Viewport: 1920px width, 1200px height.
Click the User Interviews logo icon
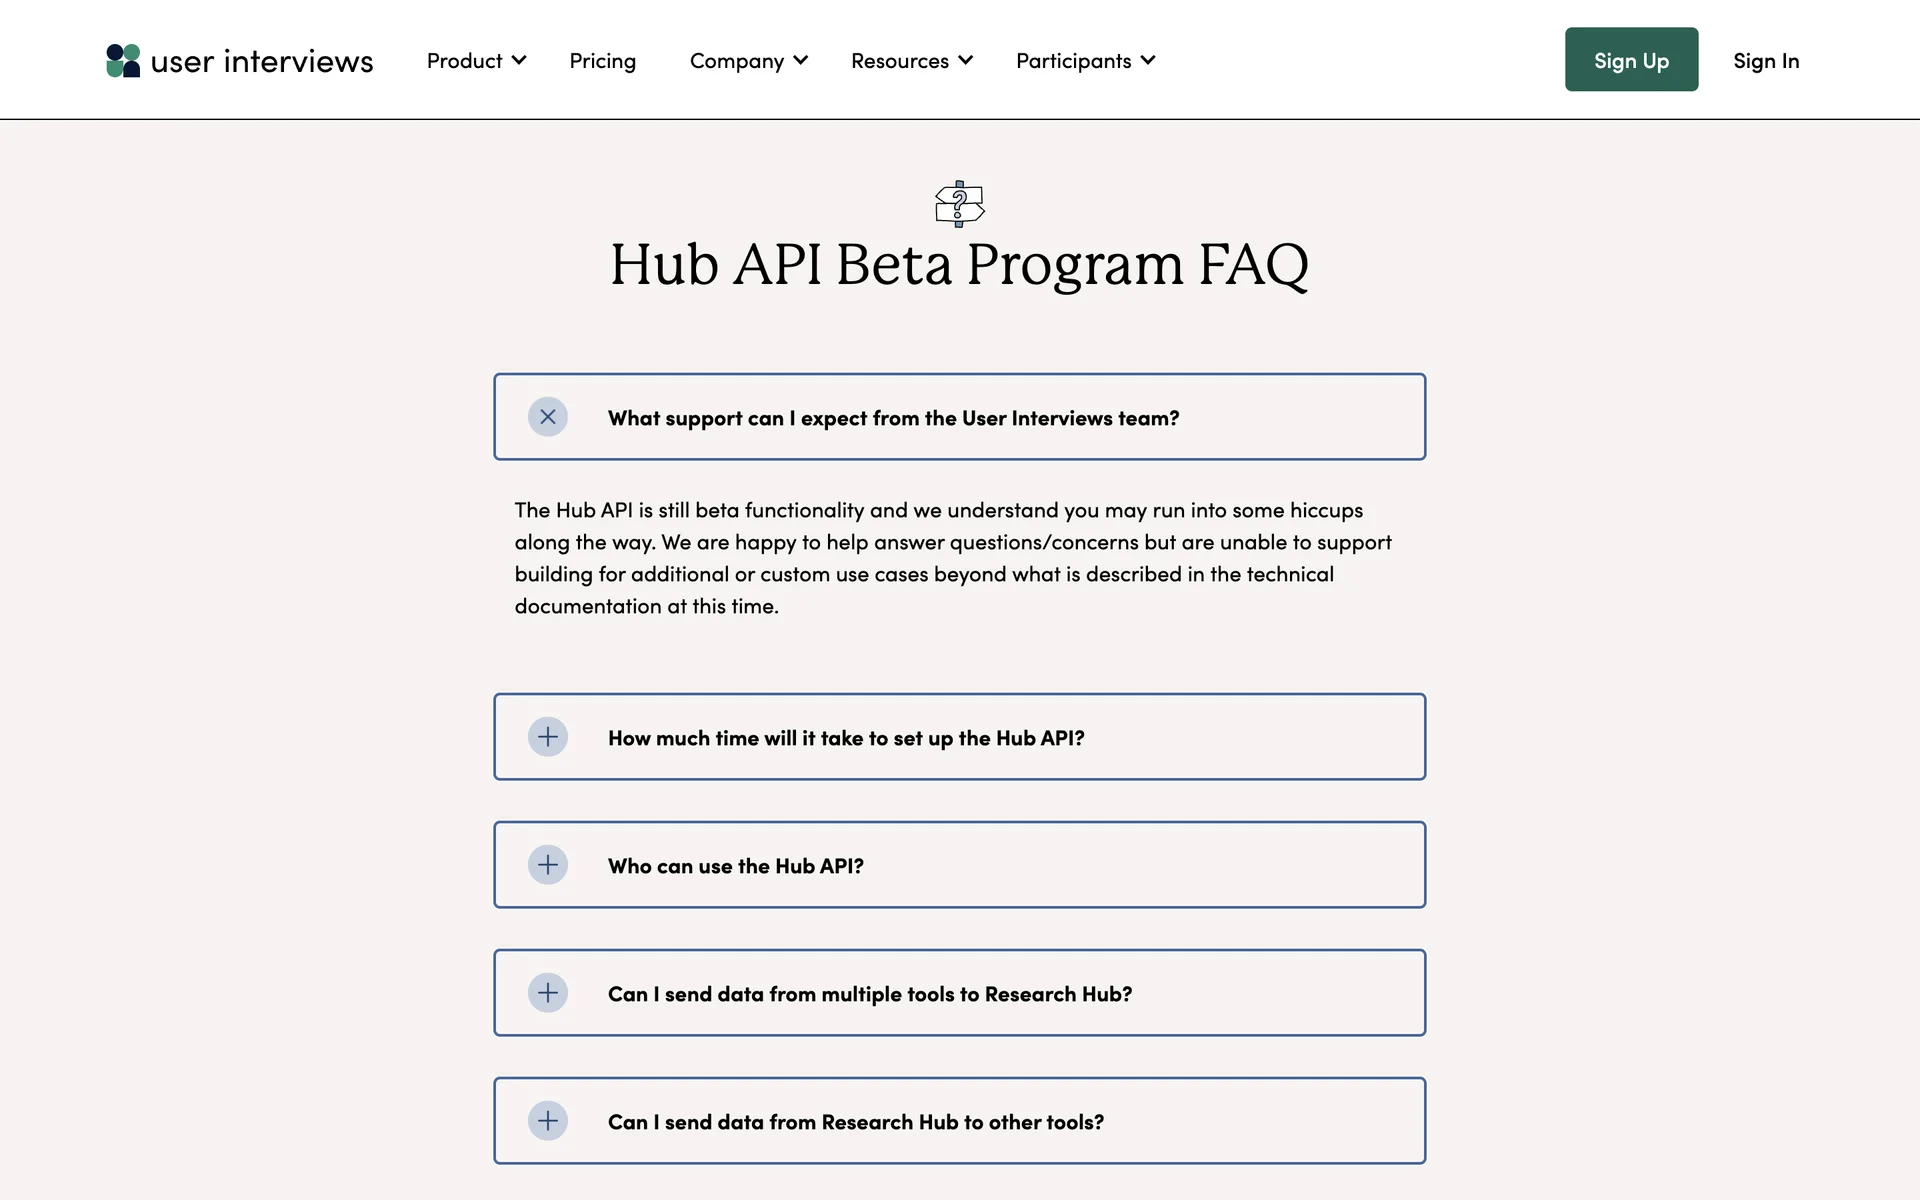(123, 61)
